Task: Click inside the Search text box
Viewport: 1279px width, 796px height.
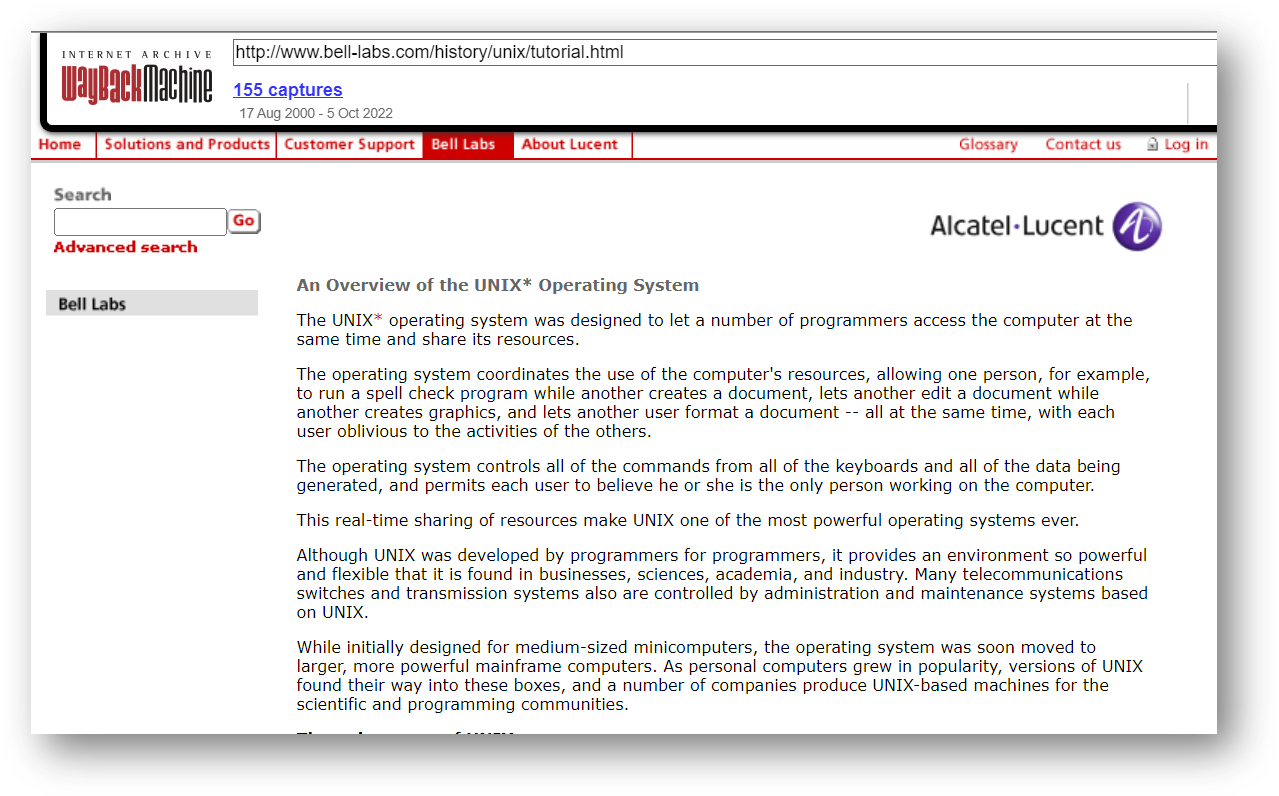Action: click(x=139, y=221)
